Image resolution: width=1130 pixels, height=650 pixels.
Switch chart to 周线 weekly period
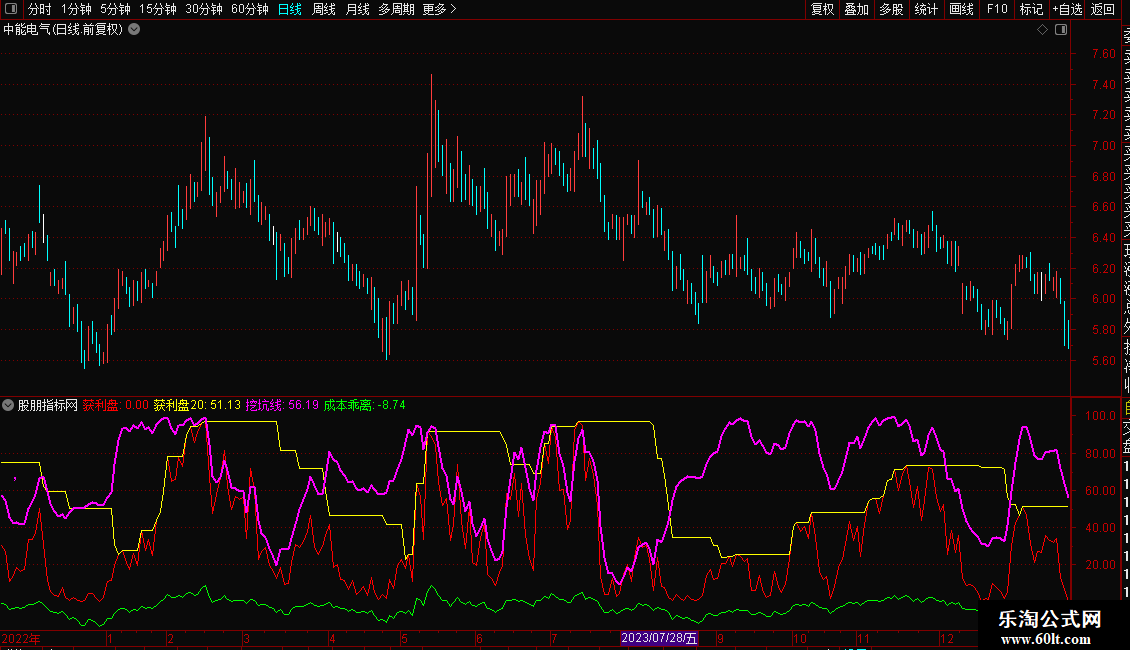click(324, 9)
